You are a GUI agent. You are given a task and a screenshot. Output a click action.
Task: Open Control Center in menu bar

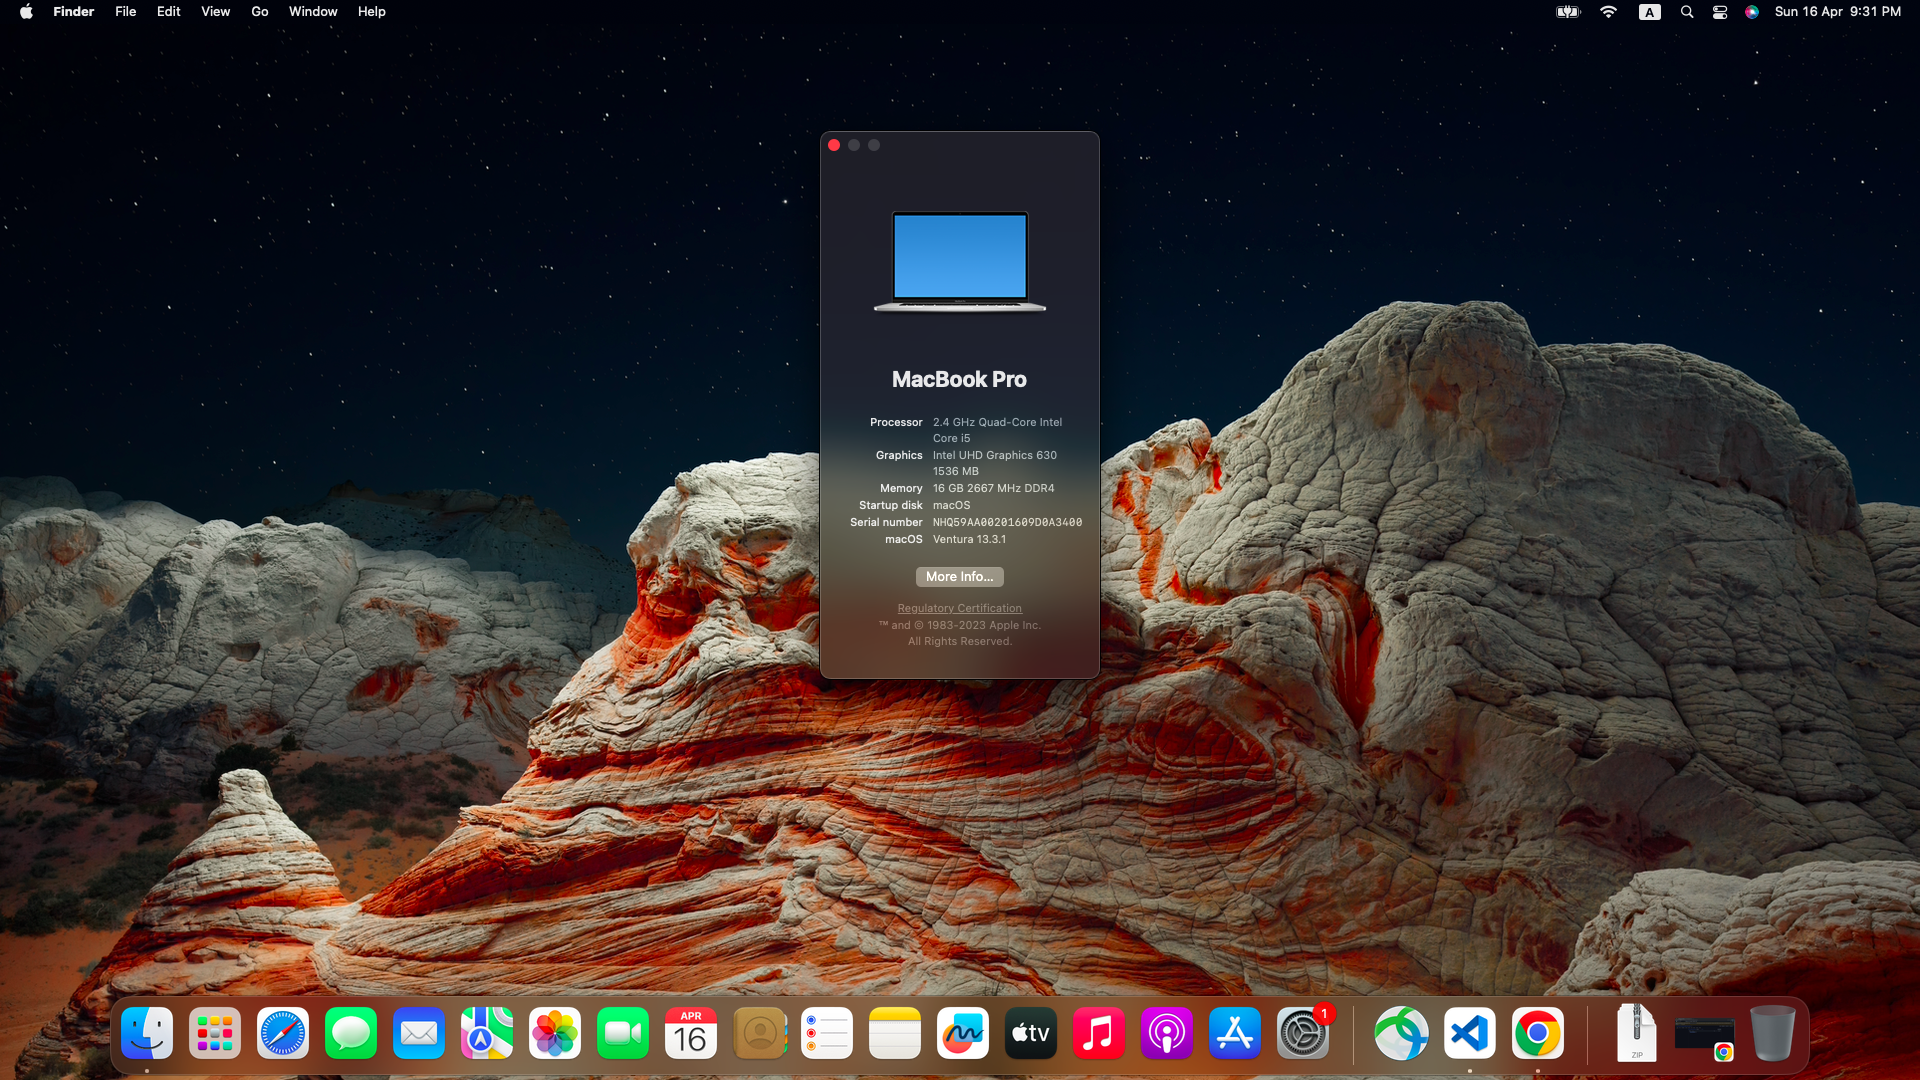(1720, 12)
